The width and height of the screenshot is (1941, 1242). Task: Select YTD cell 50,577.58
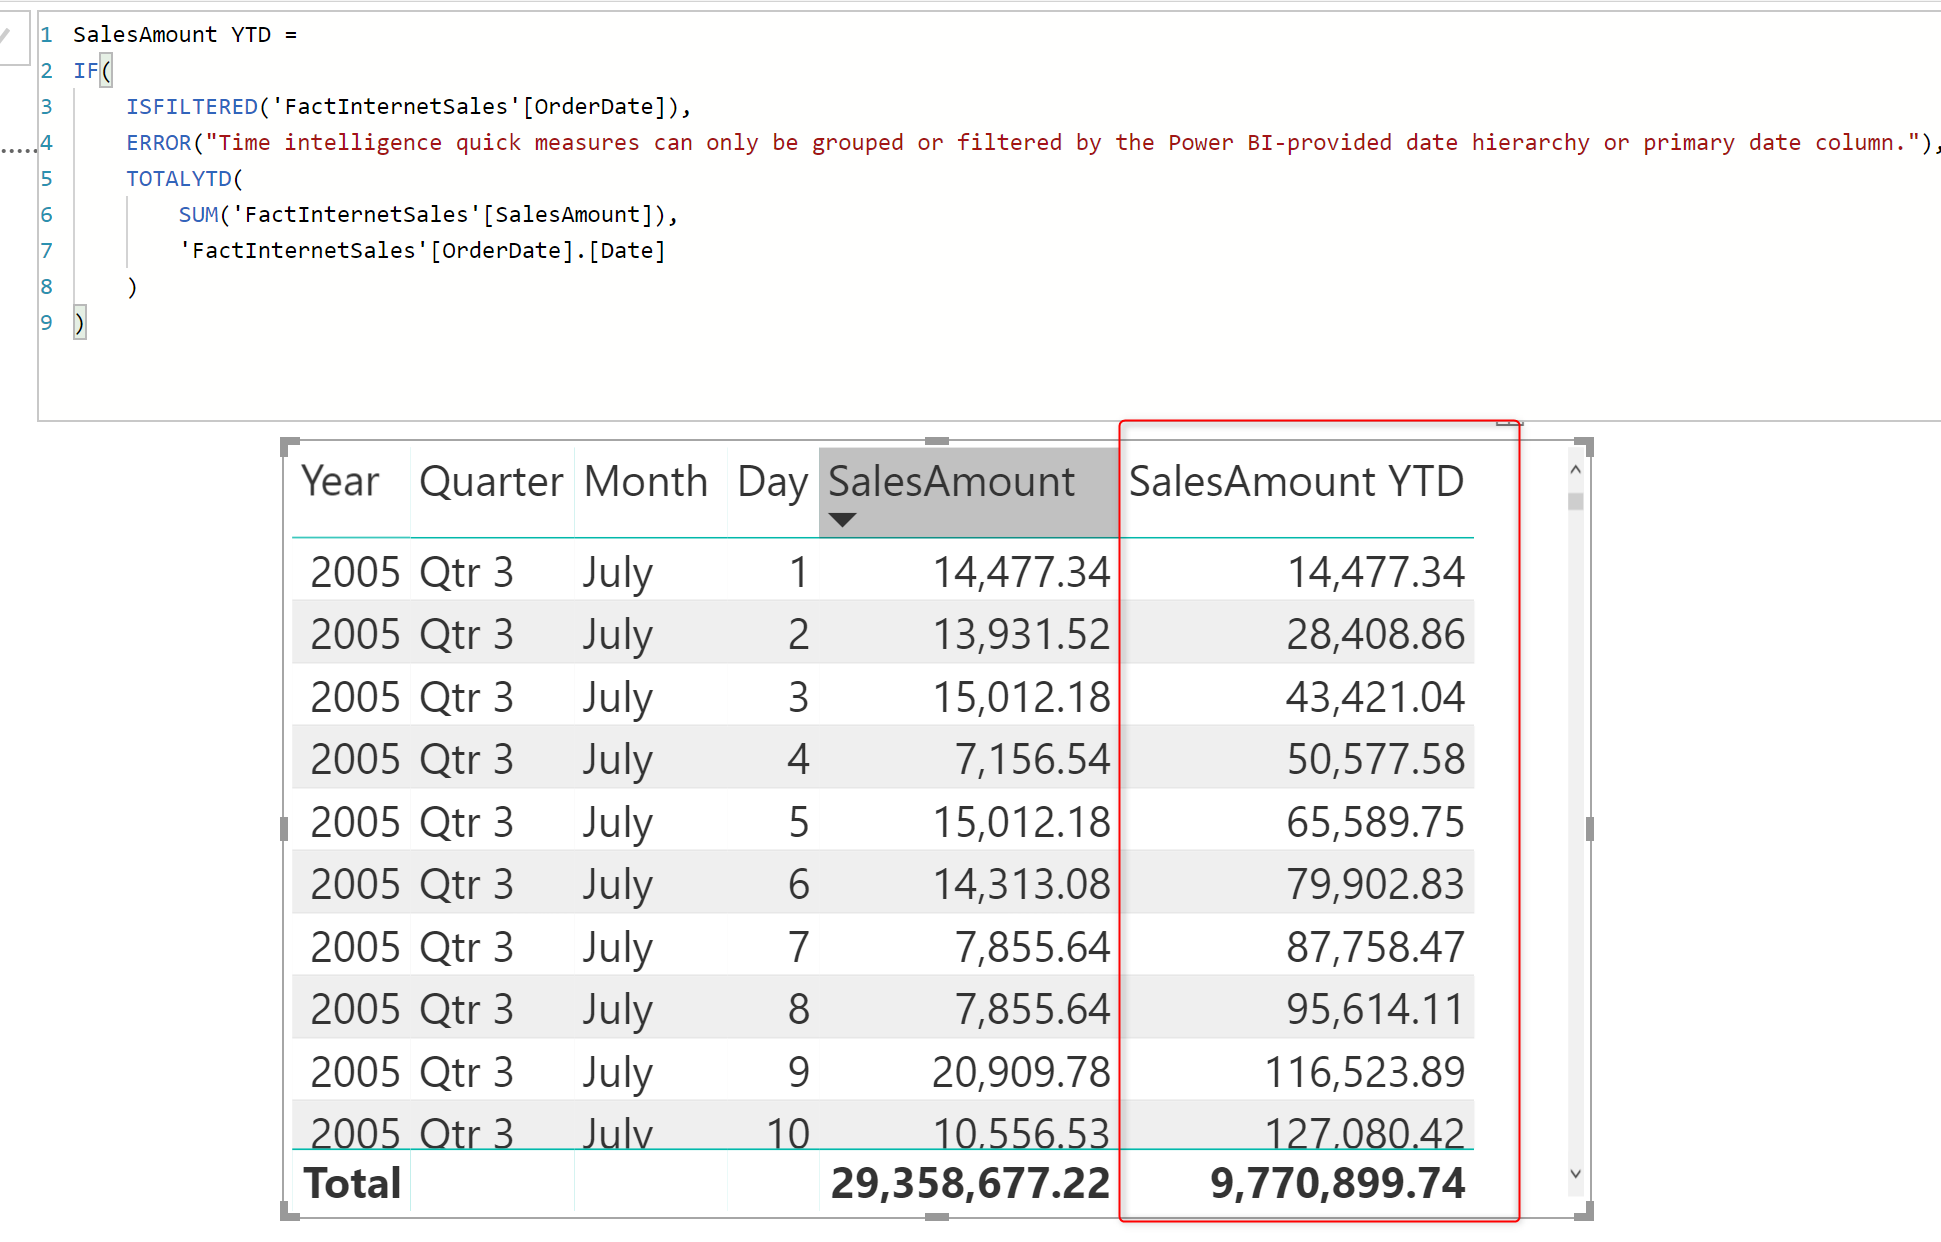point(1375,760)
